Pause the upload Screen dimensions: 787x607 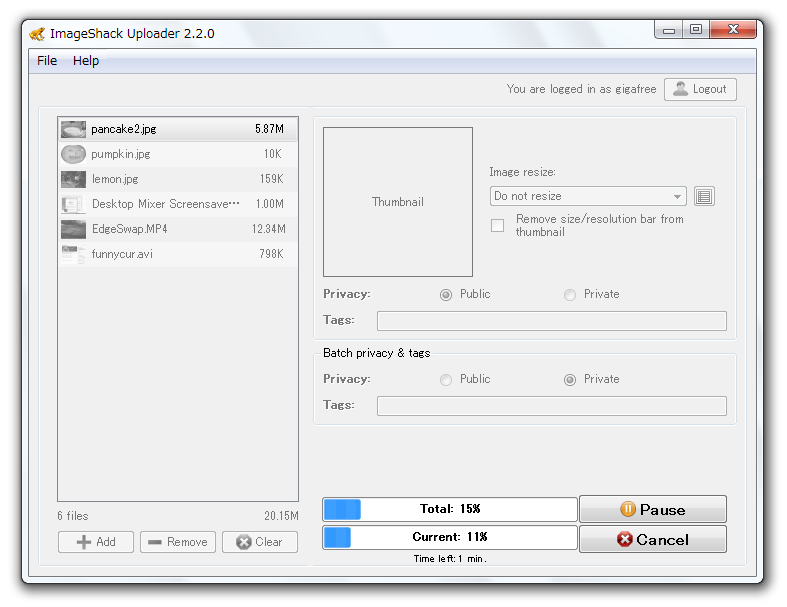click(x=653, y=509)
